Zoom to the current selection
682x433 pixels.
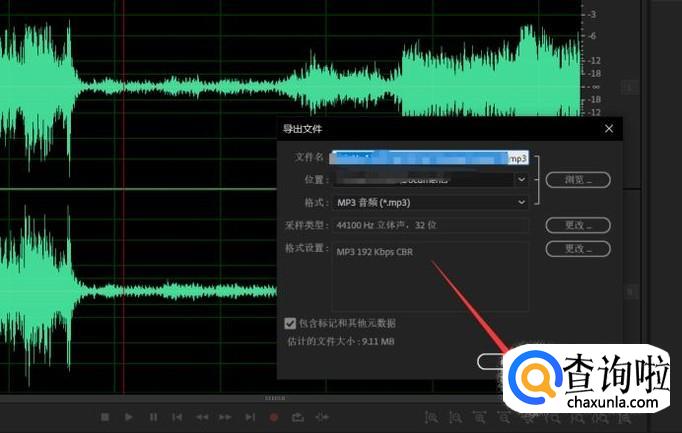click(x=602, y=418)
